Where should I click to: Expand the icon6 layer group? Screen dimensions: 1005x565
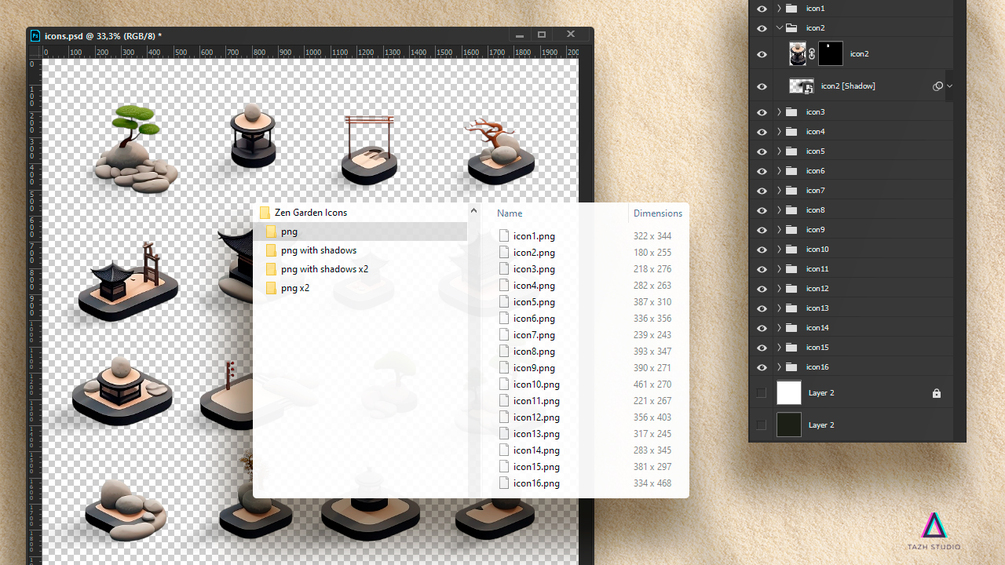tap(779, 171)
